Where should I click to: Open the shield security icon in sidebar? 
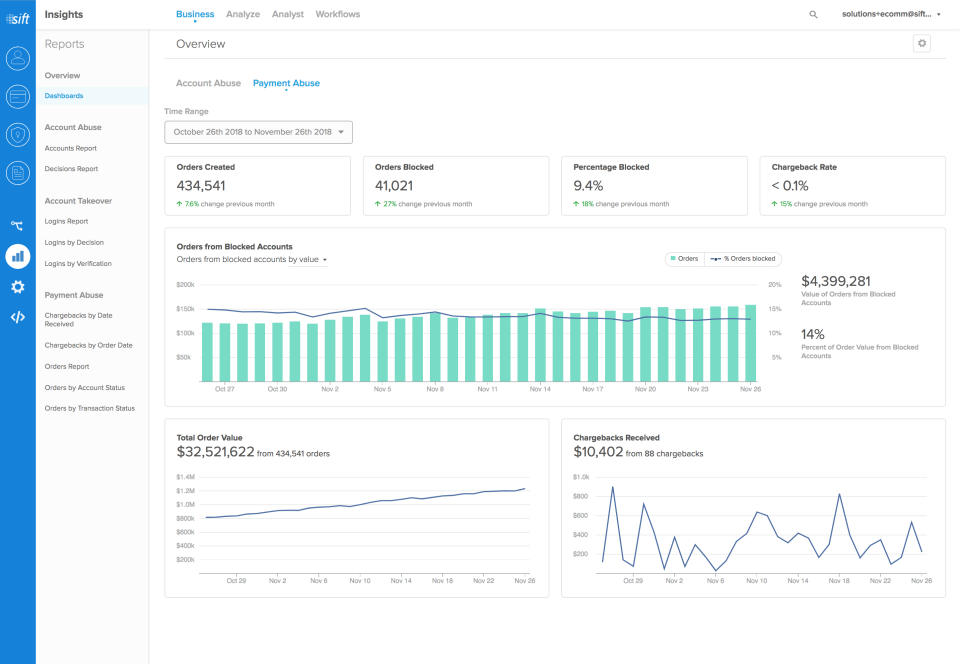17,135
